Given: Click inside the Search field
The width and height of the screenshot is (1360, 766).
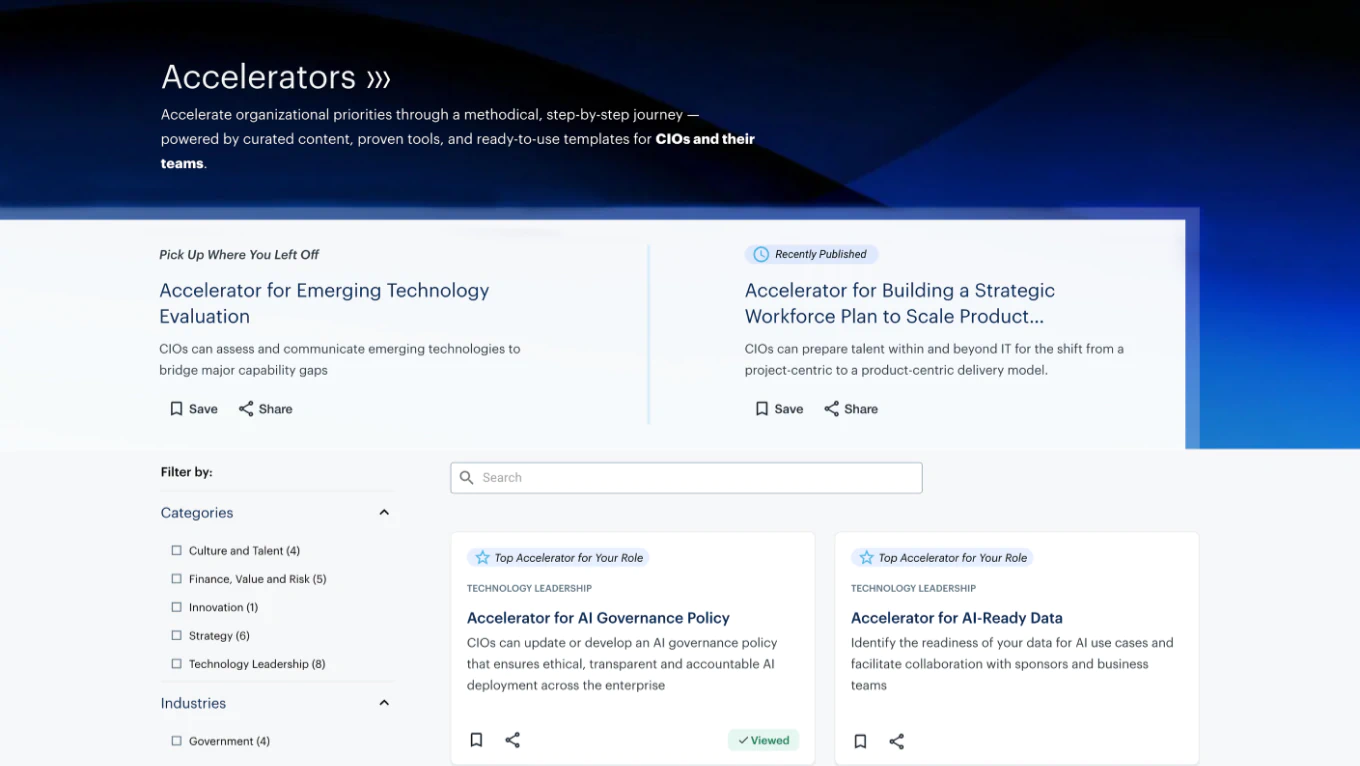Looking at the screenshot, I should [686, 477].
